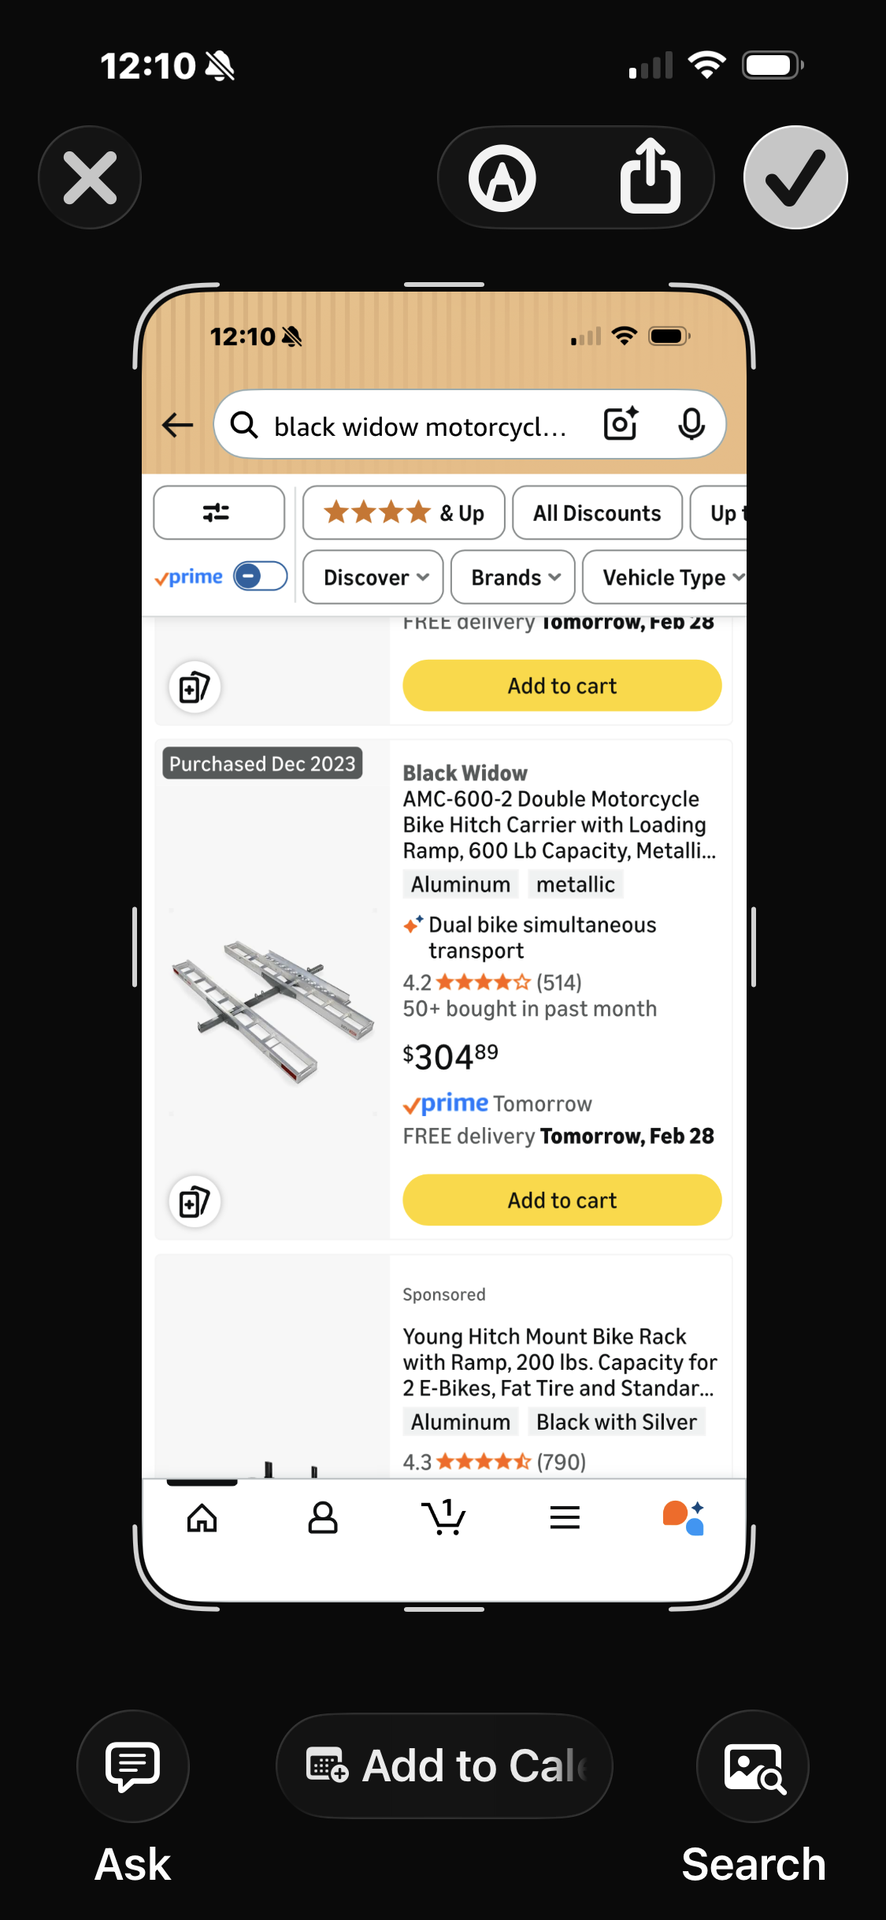Open the account profile tab
The width and height of the screenshot is (886, 1920).
323,1518
